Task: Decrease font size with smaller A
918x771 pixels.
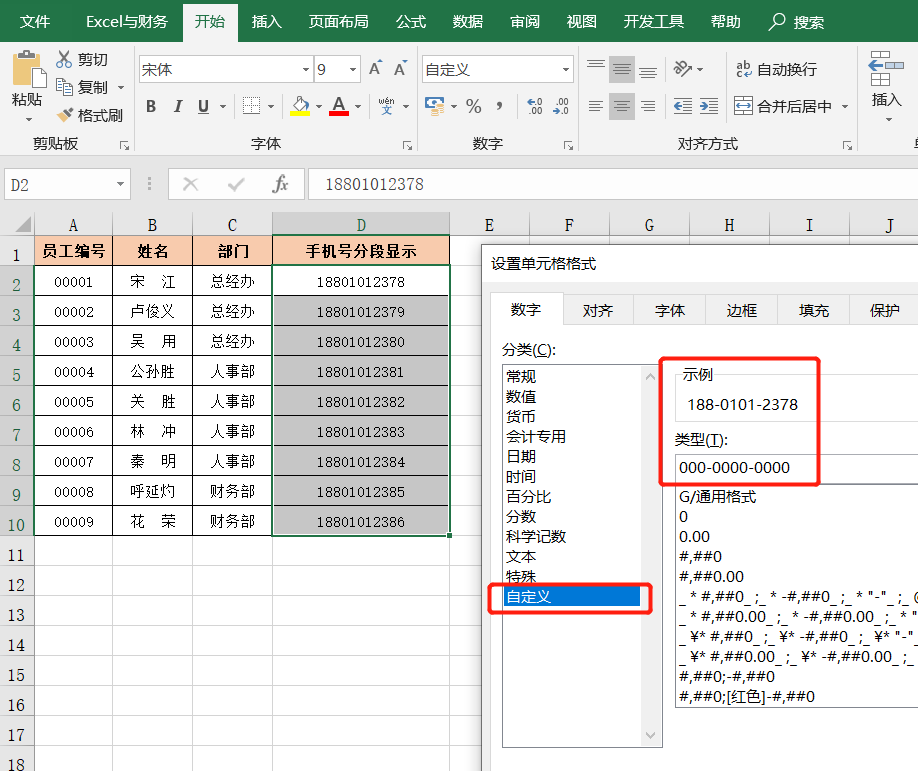Action: click(x=400, y=69)
